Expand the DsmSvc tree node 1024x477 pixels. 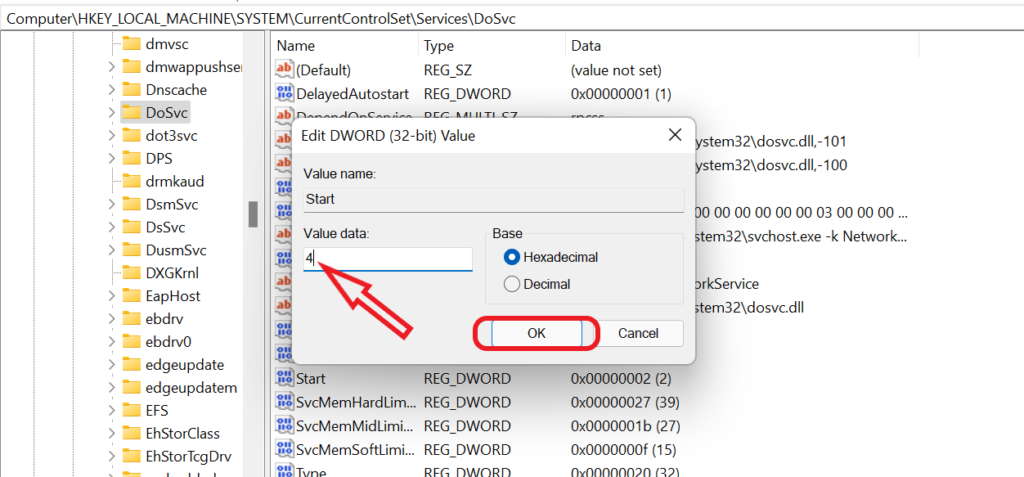111,204
